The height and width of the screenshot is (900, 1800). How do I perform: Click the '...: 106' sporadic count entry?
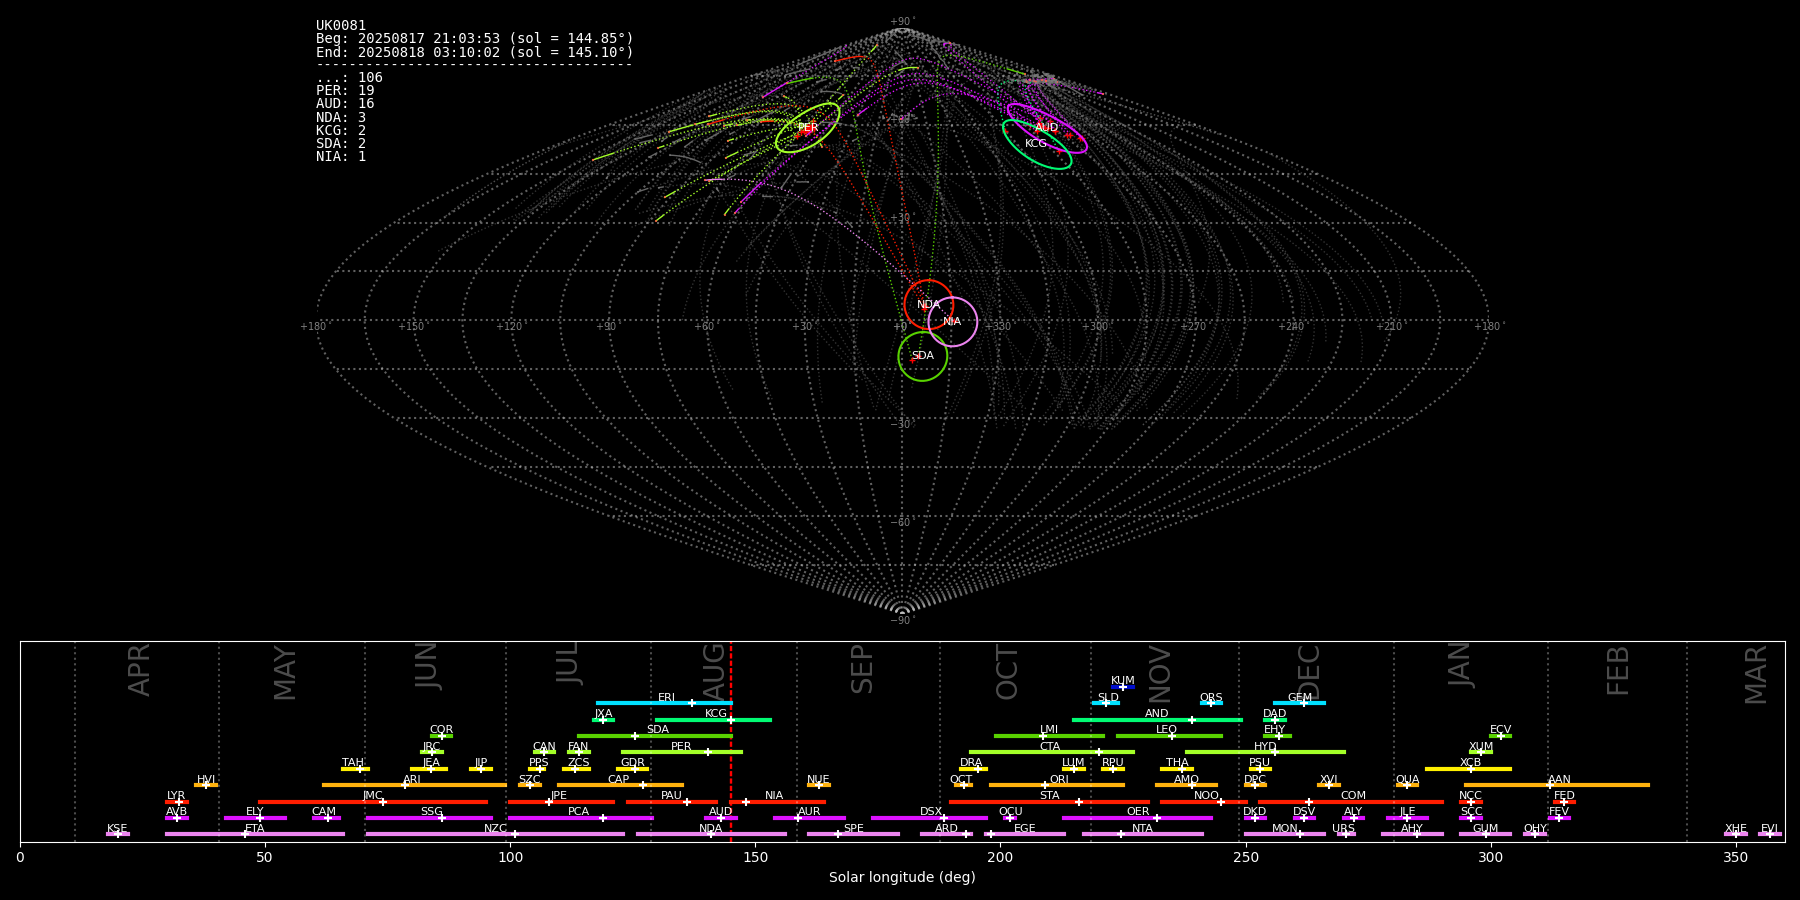[x=349, y=77]
